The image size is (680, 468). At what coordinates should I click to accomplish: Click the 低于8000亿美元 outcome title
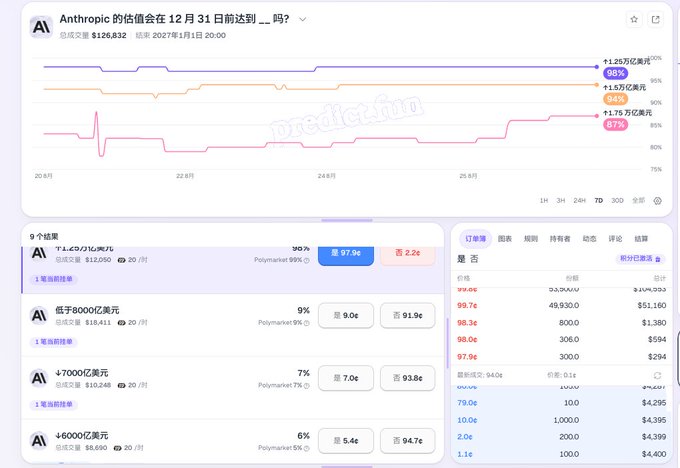click(87, 310)
